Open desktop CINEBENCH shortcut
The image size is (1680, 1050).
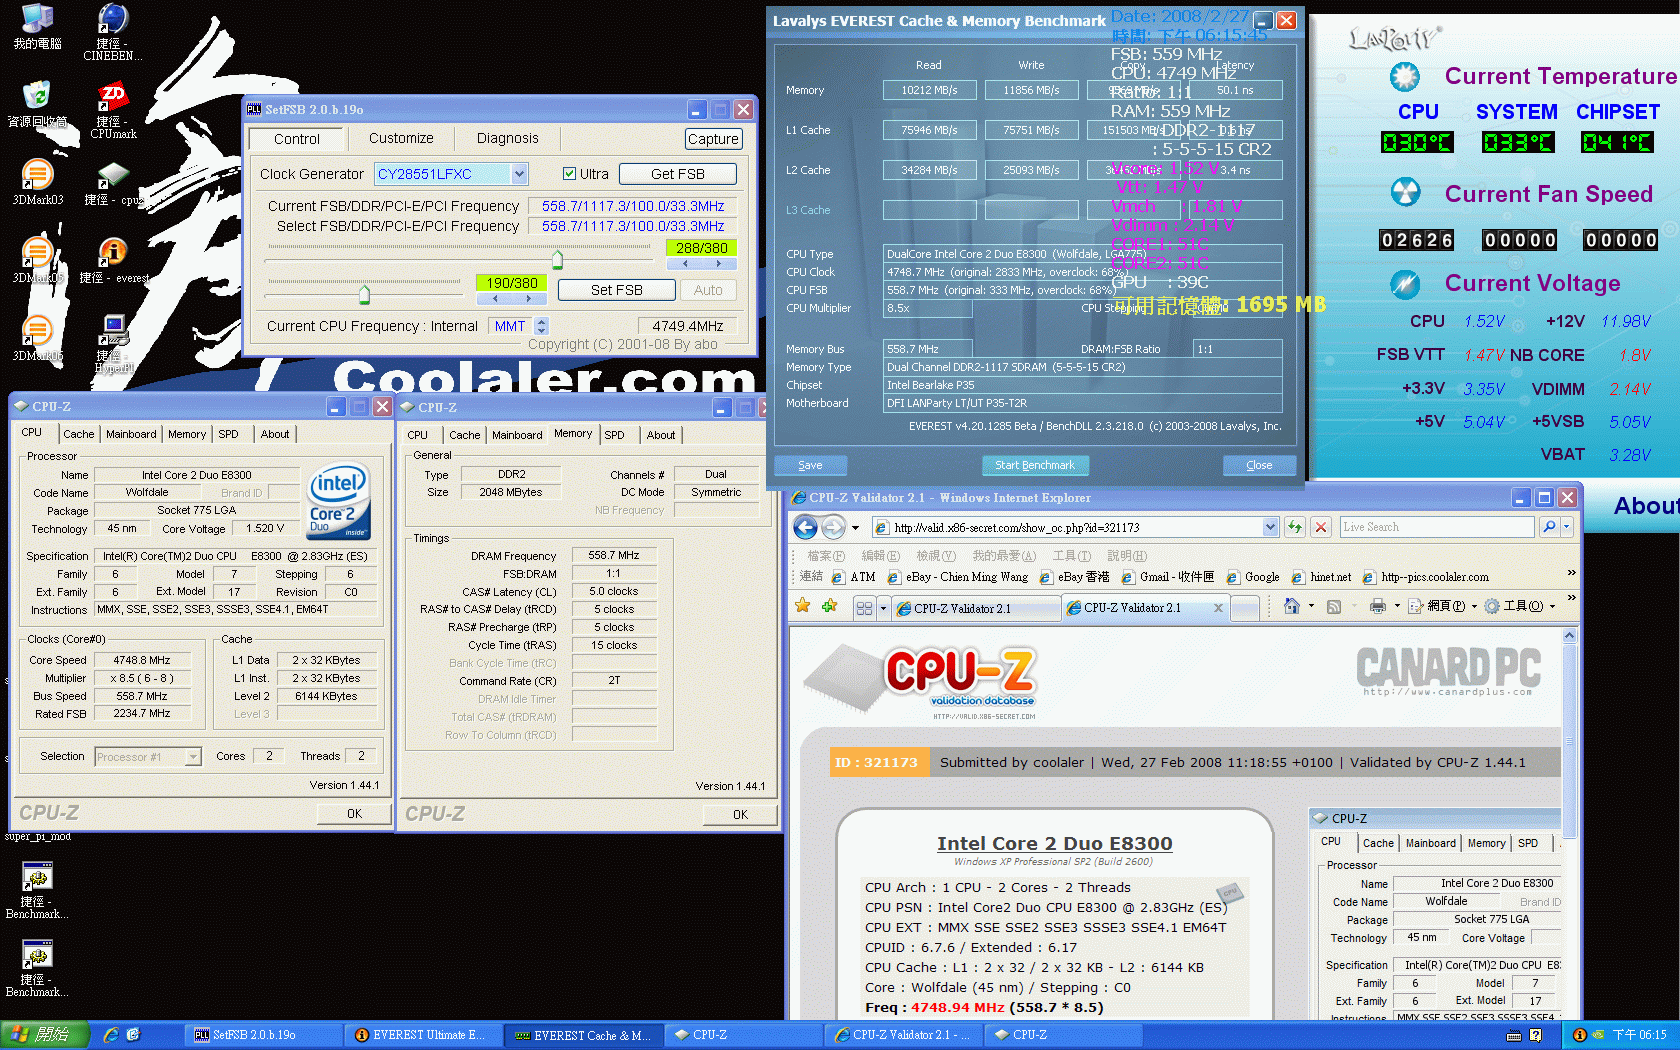tap(112, 32)
